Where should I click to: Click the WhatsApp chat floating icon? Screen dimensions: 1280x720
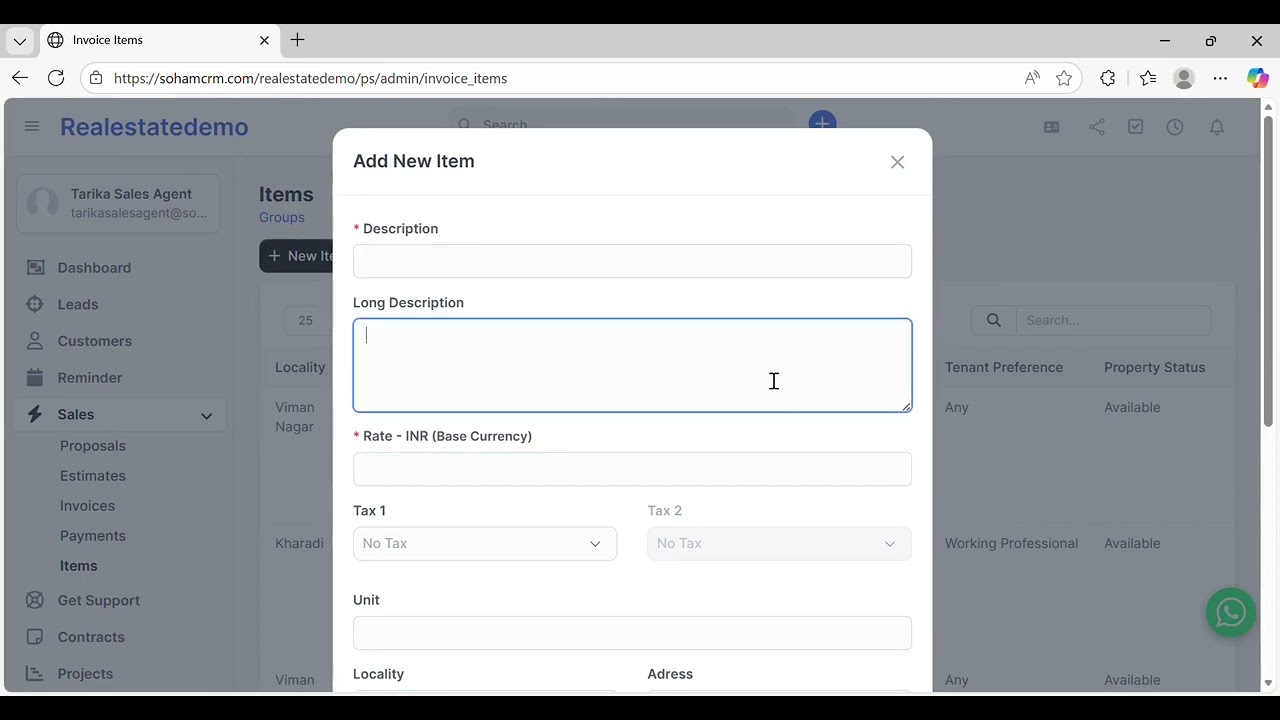(x=1230, y=612)
